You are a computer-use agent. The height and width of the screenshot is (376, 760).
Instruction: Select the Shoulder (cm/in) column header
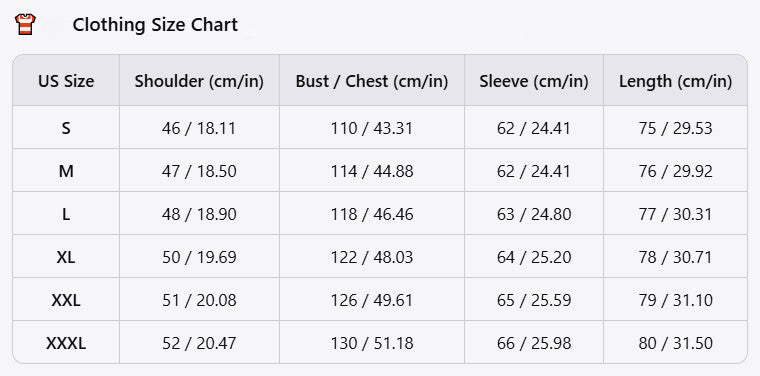point(199,81)
